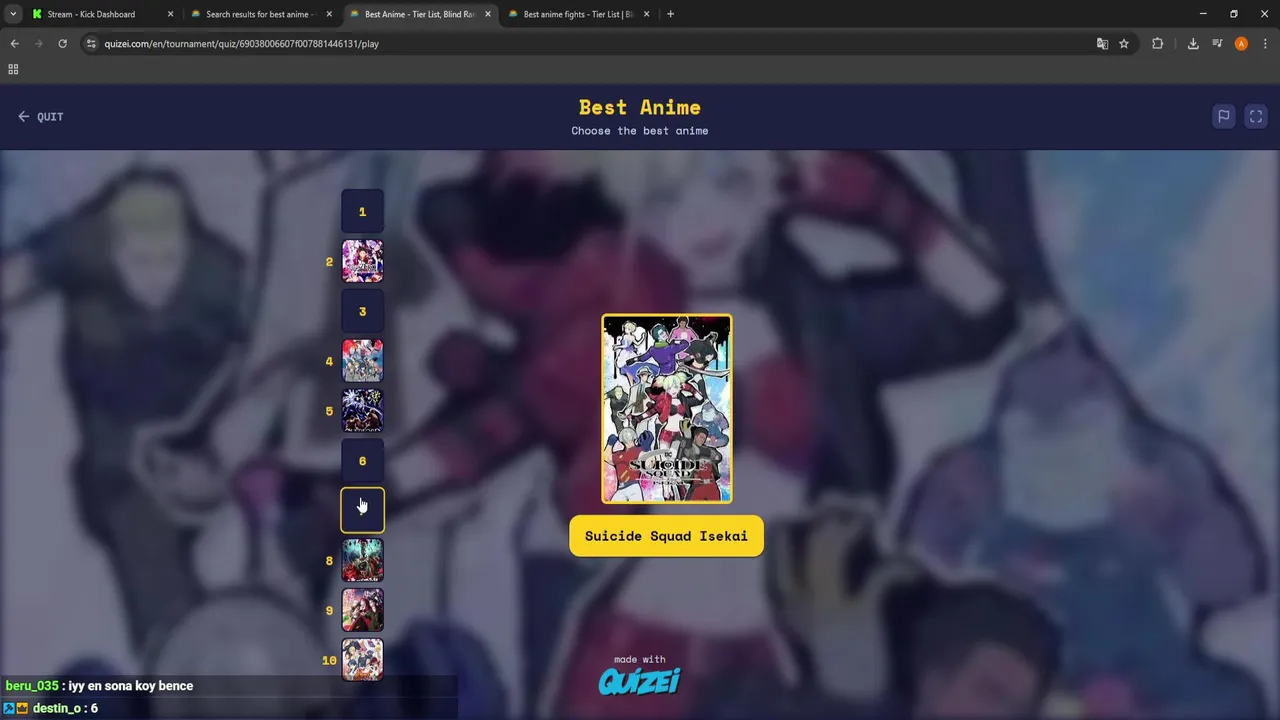
Task: Close the Best anime fights tab
Action: click(647, 14)
